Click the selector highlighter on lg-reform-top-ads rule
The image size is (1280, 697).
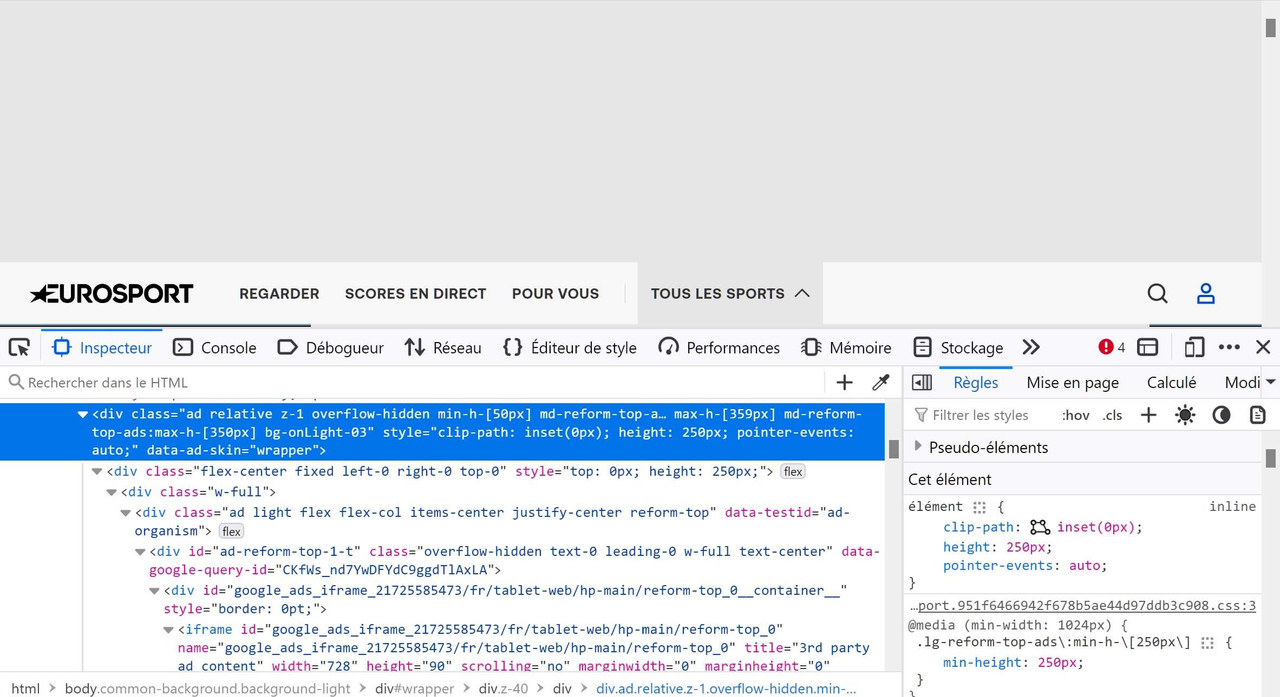1207,643
